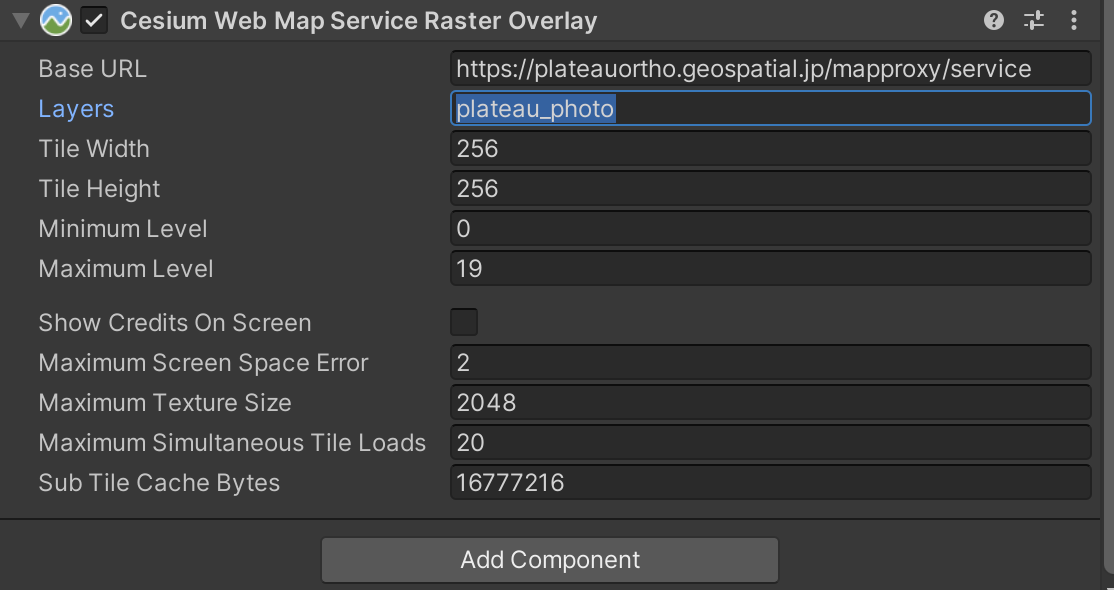Click the Sub Tile Cache Bytes label
This screenshot has height=590, width=1114.
point(159,483)
